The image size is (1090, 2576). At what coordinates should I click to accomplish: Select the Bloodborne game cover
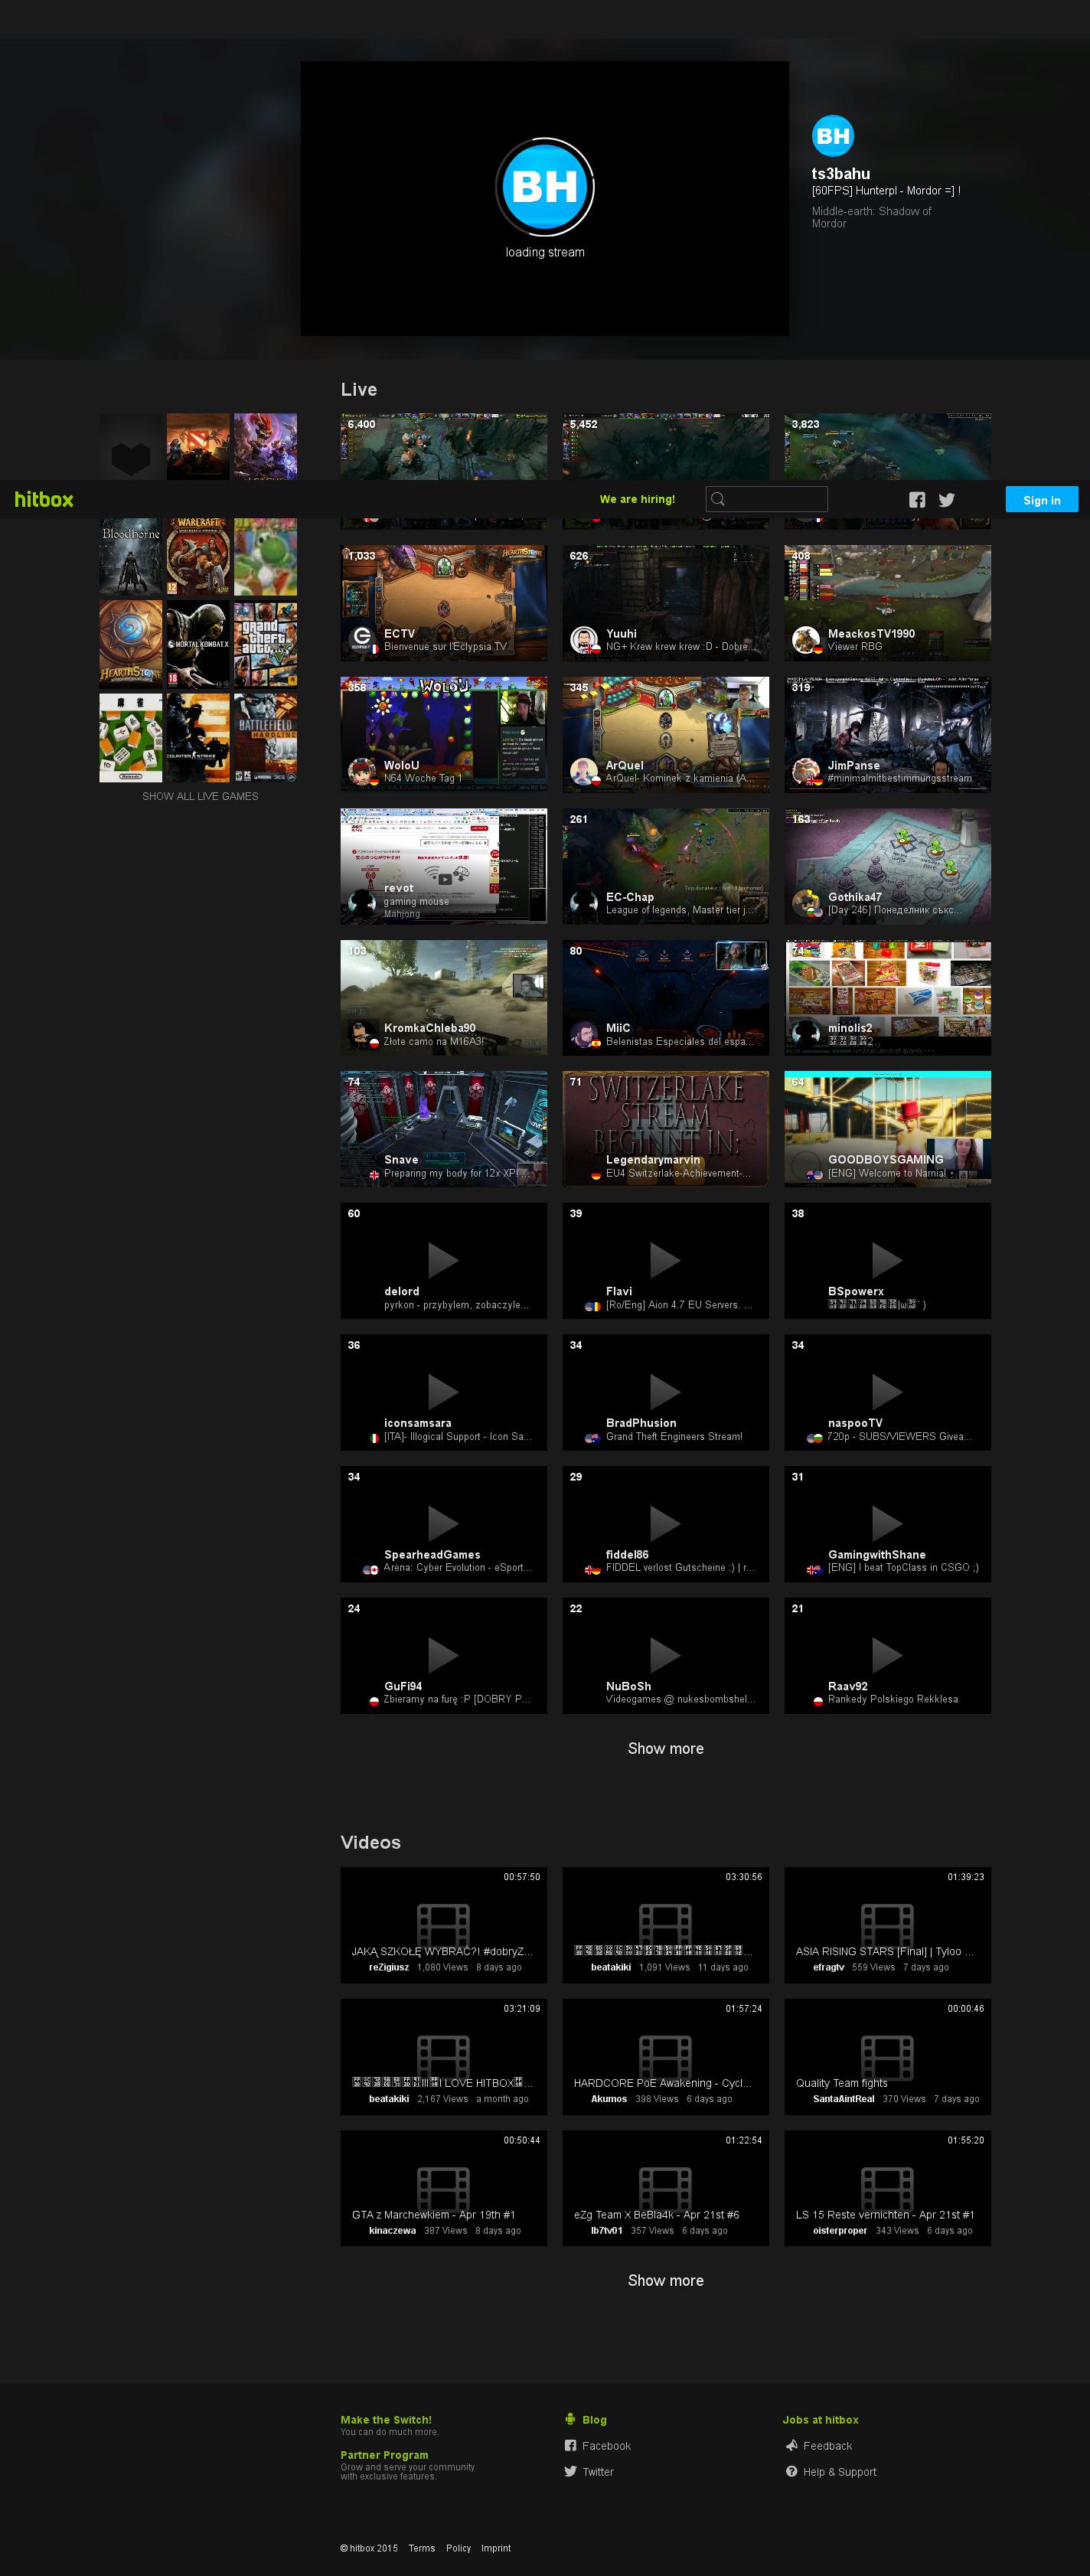(130, 556)
